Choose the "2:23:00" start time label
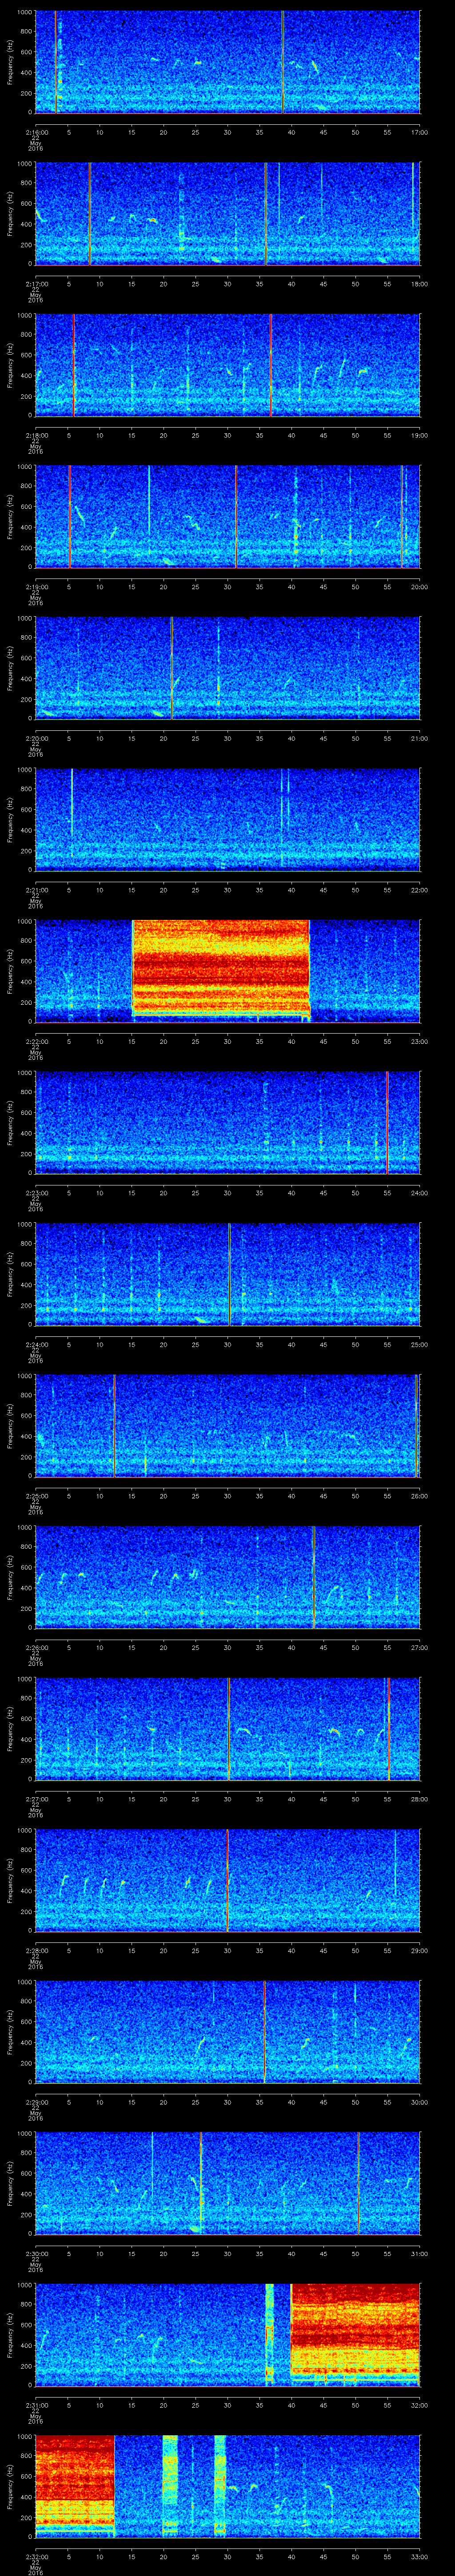The width and height of the screenshot is (455, 2576). pyautogui.click(x=36, y=1192)
